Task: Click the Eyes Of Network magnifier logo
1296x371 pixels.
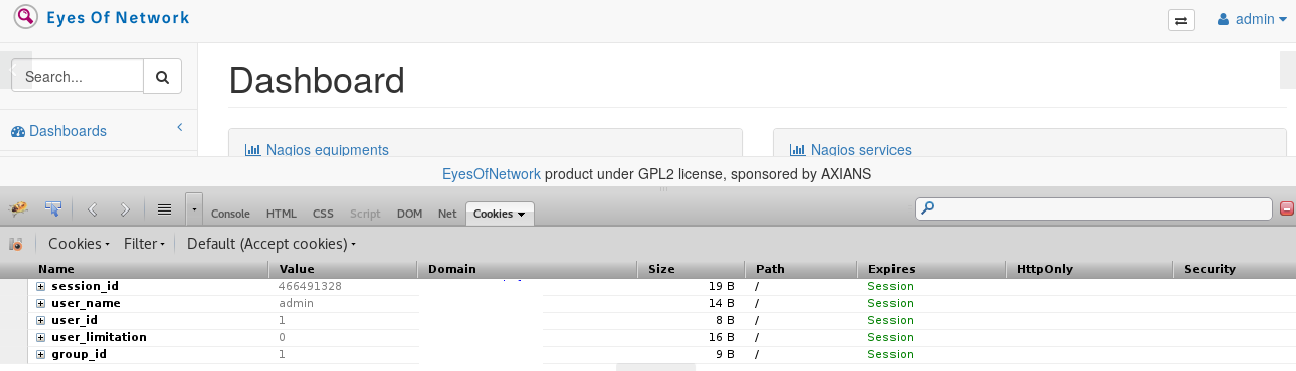Action: [x=26, y=18]
